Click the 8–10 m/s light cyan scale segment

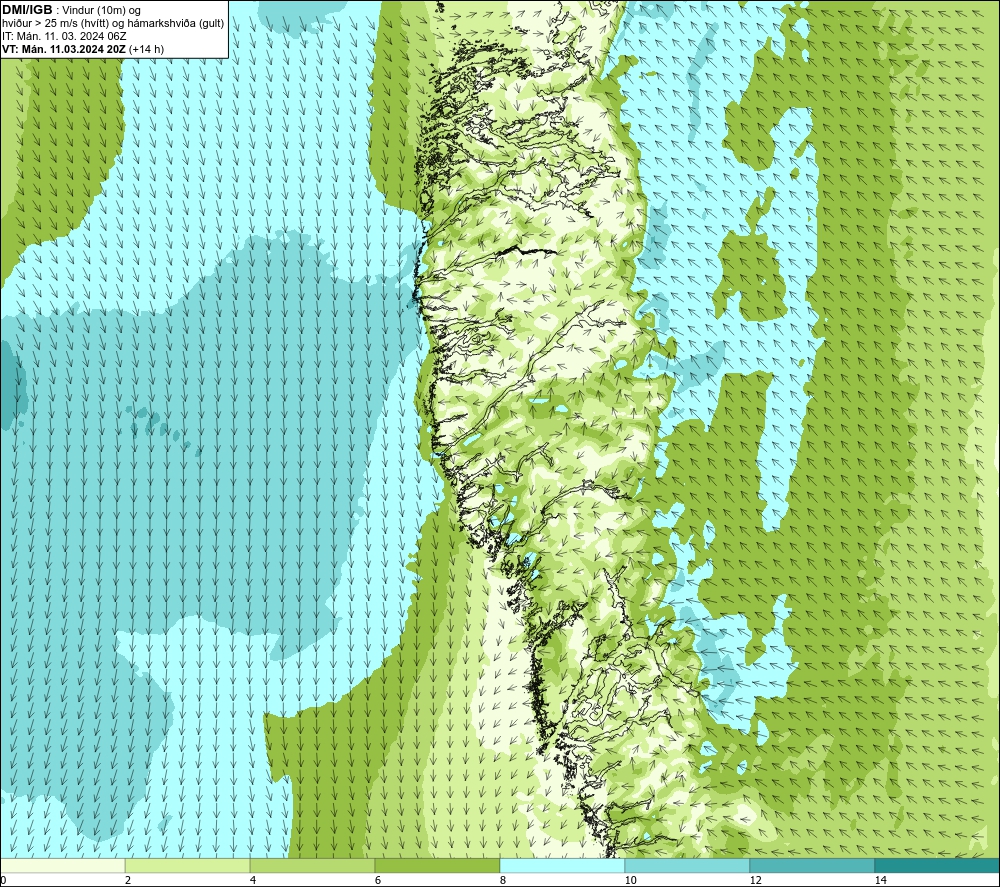[x=562, y=865]
